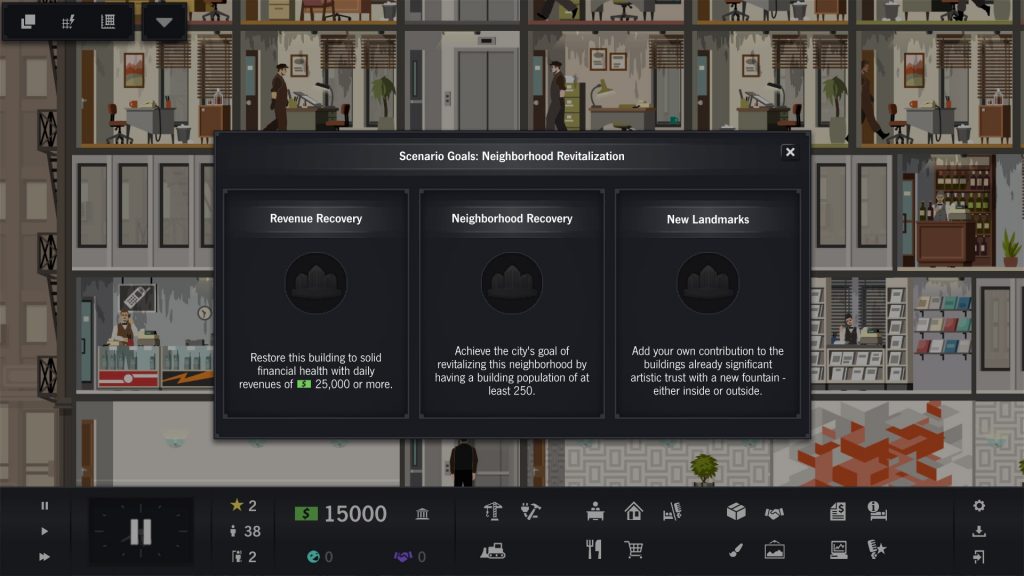Viewport: 1024px width, 576px height.
Task: Toggle the floor layers overlay view
Action: click(x=28, y=22)
